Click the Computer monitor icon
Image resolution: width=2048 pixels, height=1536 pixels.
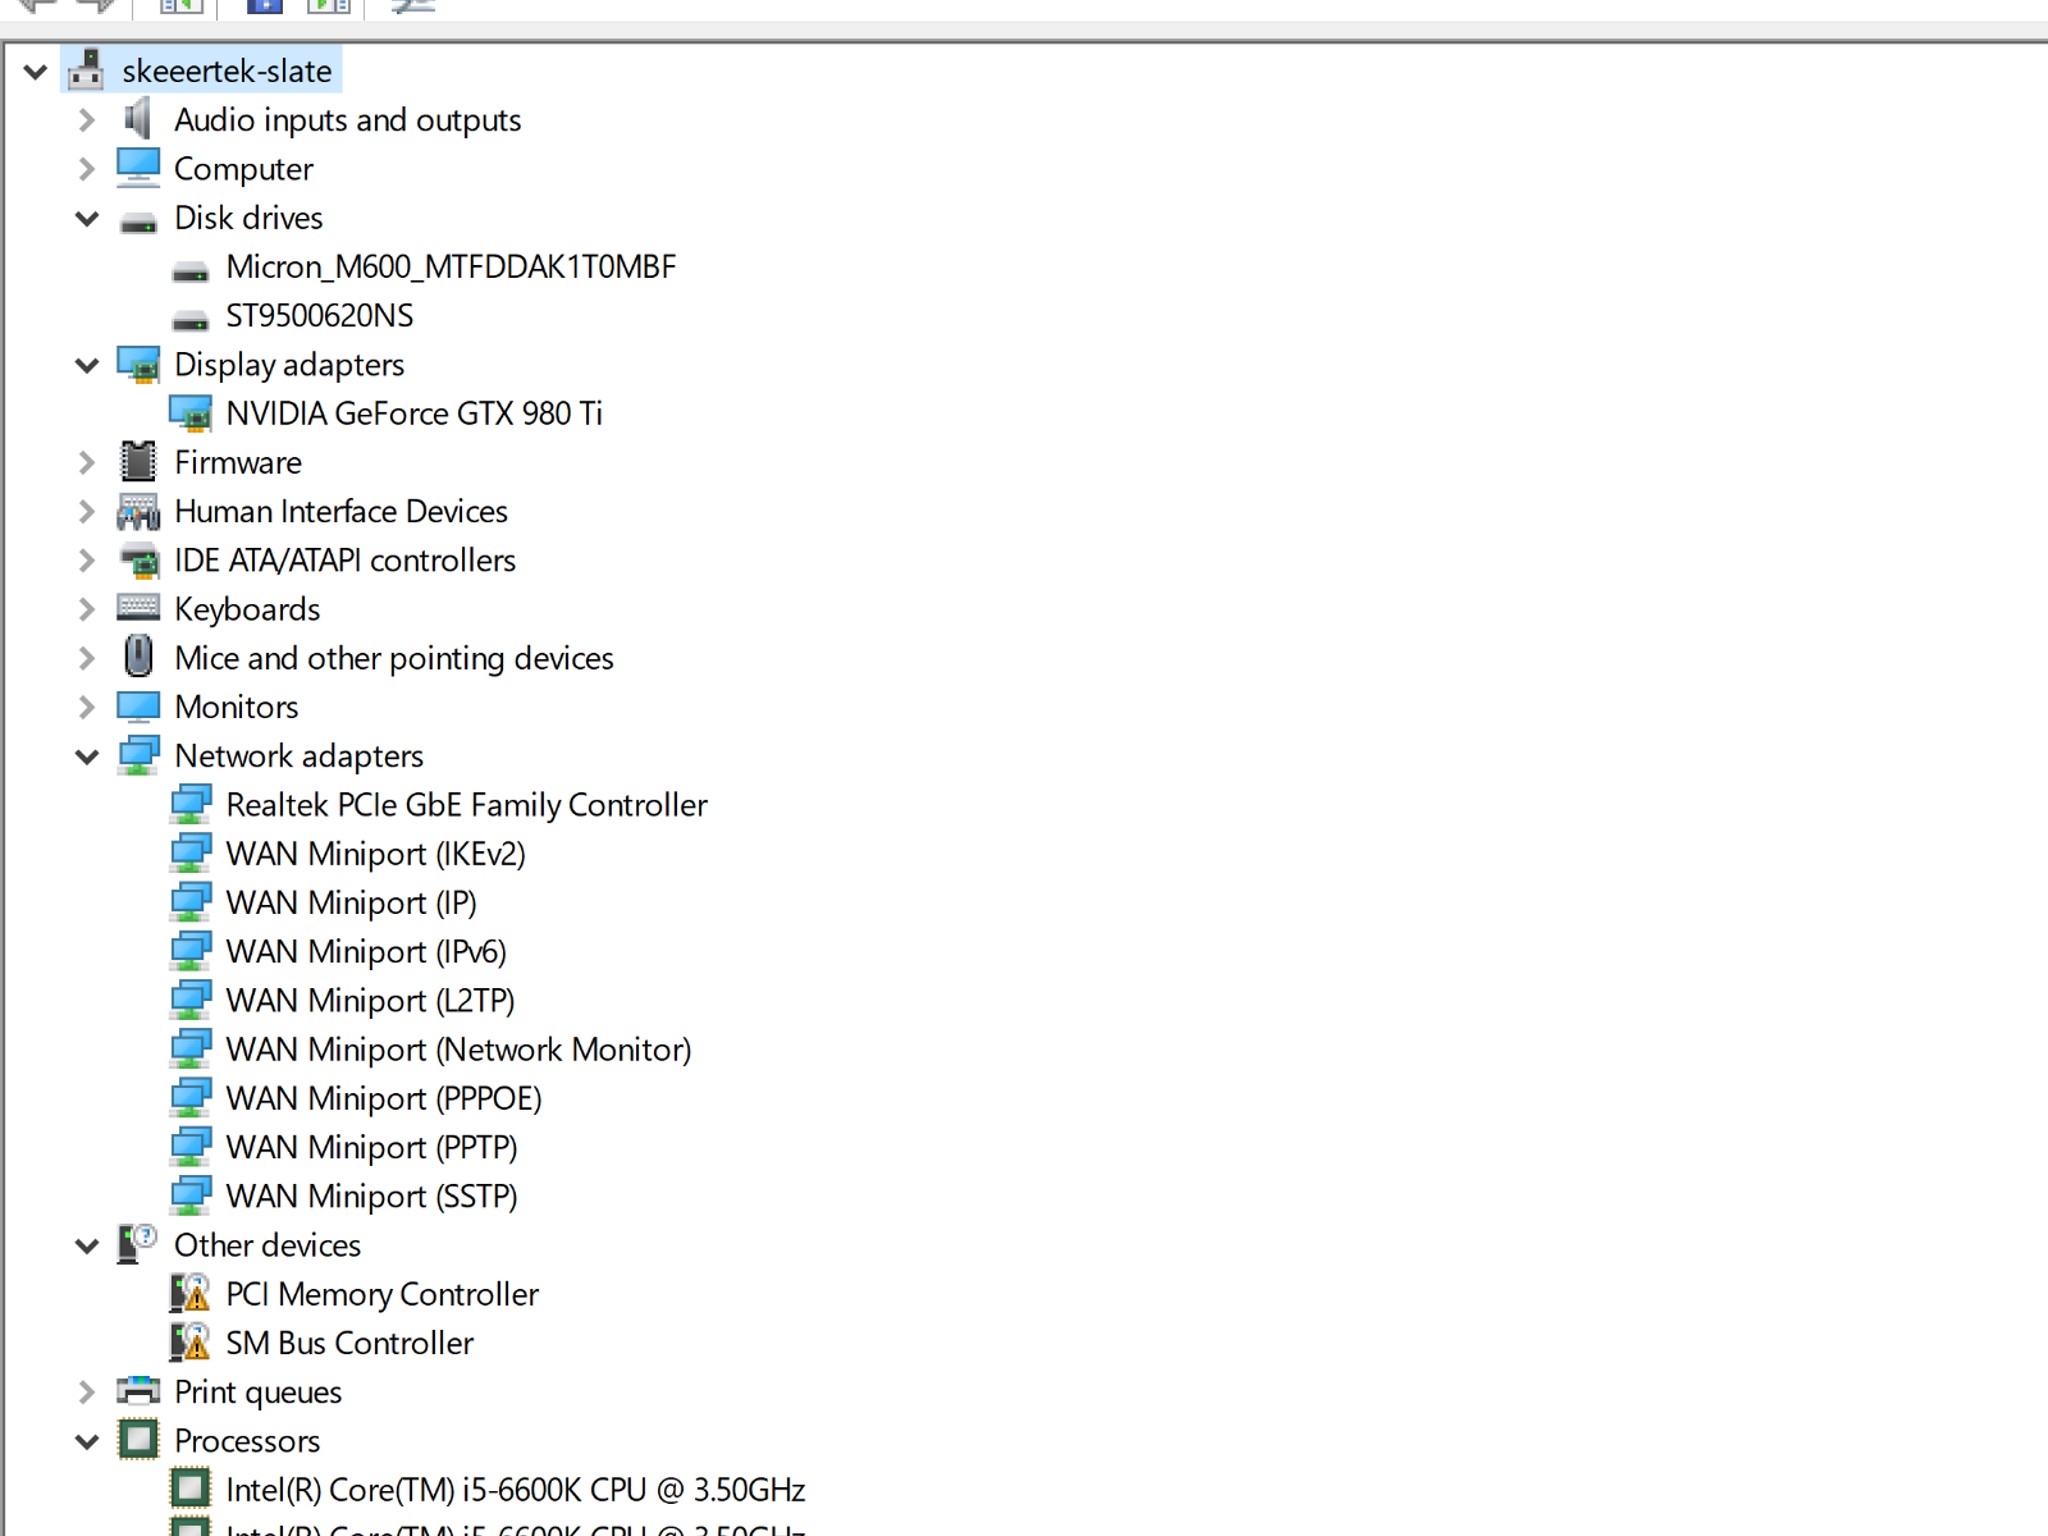tap(138, 168)
